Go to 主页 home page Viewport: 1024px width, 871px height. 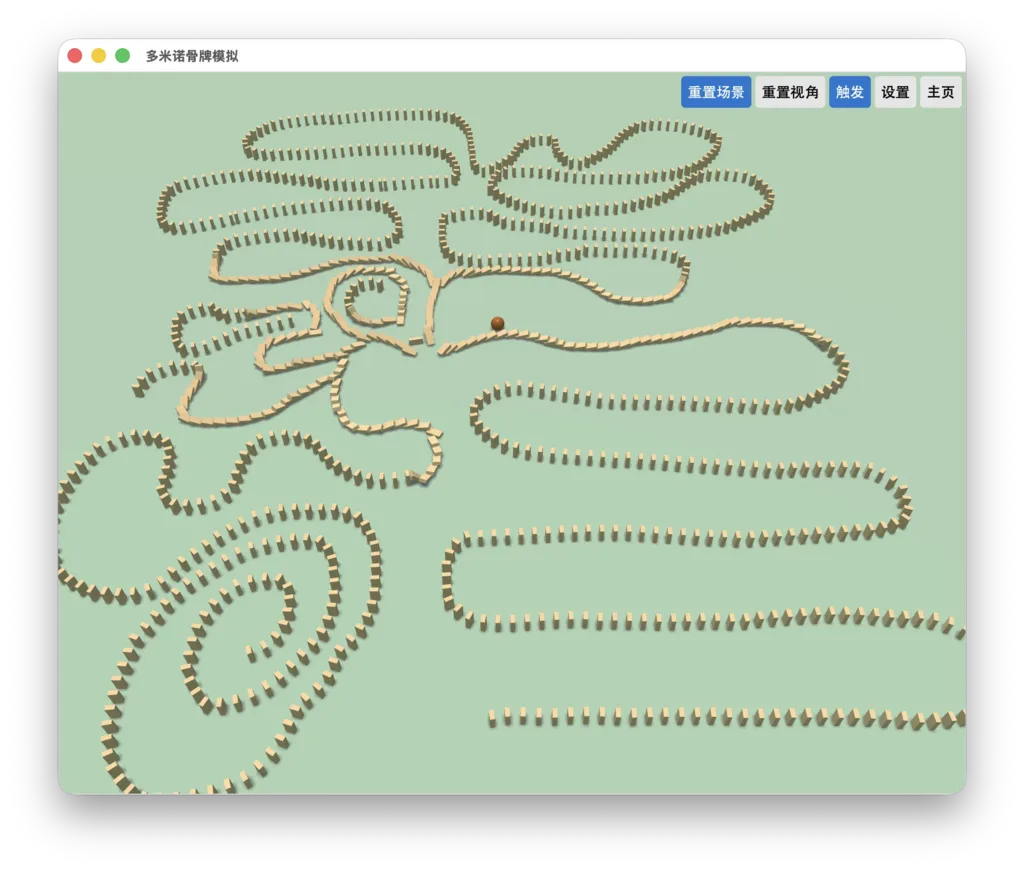click(x=940, y=92)
